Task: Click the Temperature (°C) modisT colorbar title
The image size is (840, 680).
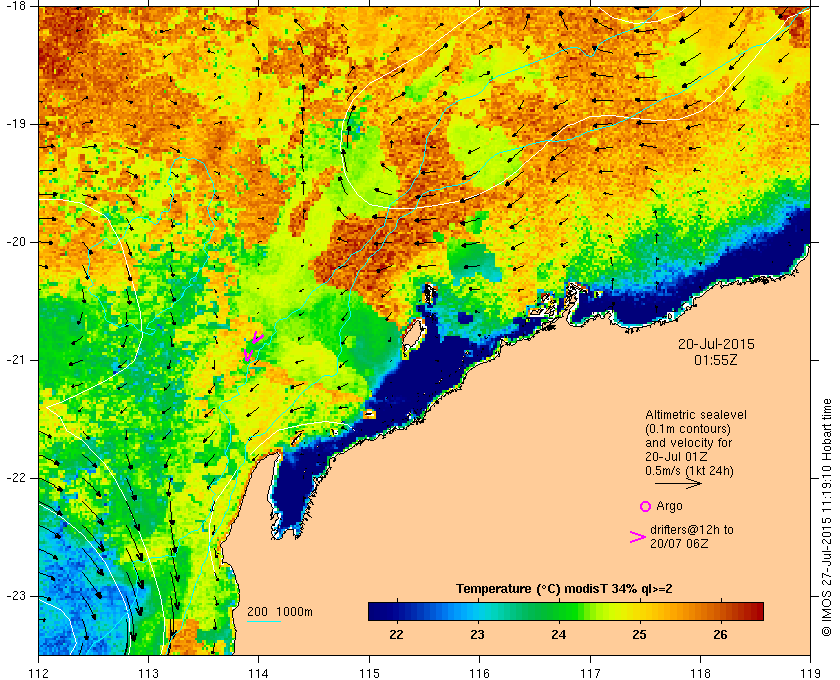Action: pyautogui.click(x=564, y=589)
